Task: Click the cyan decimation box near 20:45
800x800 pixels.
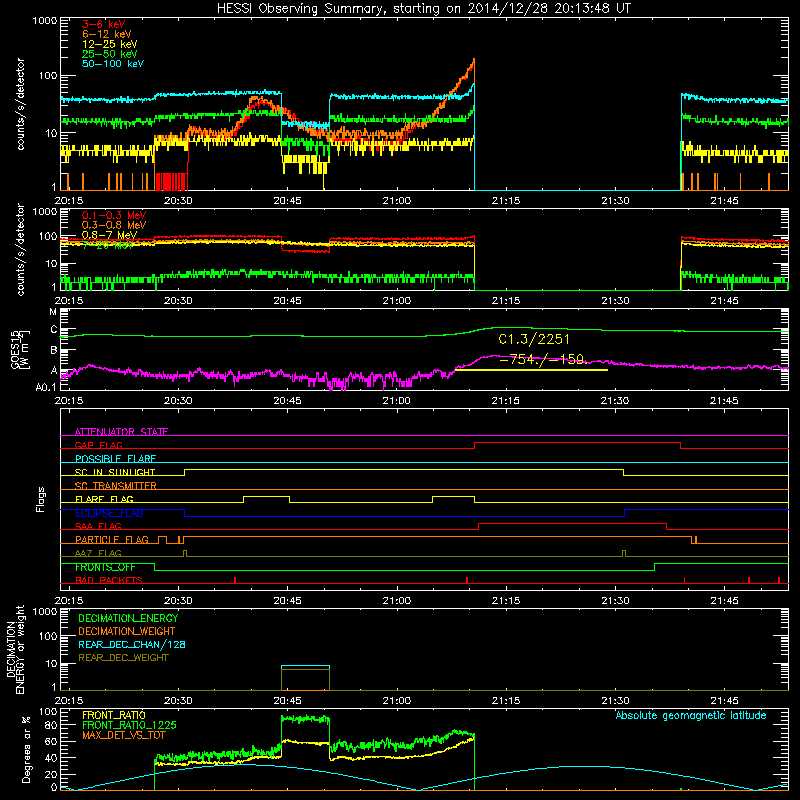Action: [x=305, y=666]
